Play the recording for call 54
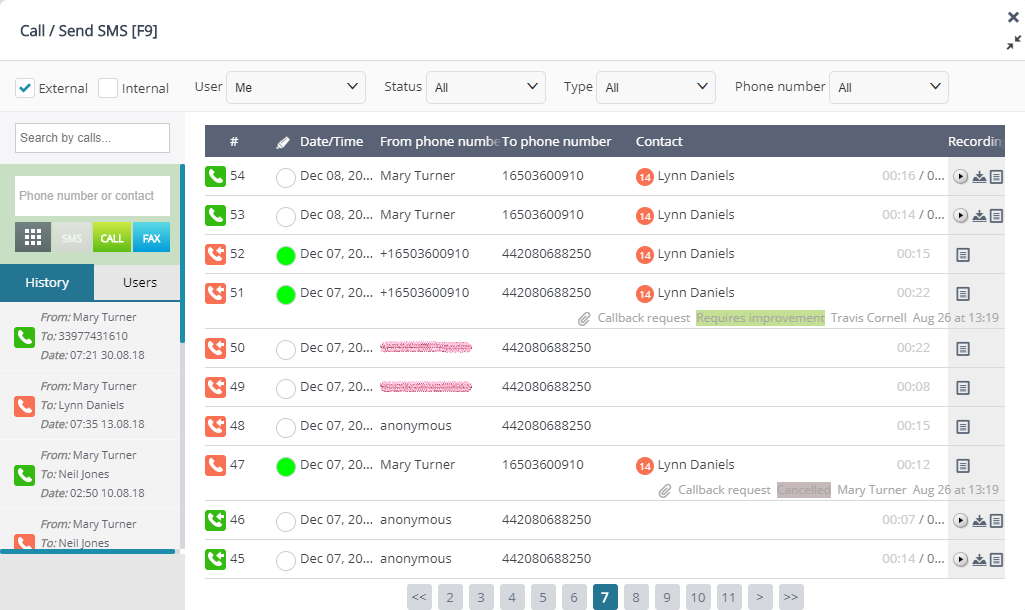 click(960, 176)
